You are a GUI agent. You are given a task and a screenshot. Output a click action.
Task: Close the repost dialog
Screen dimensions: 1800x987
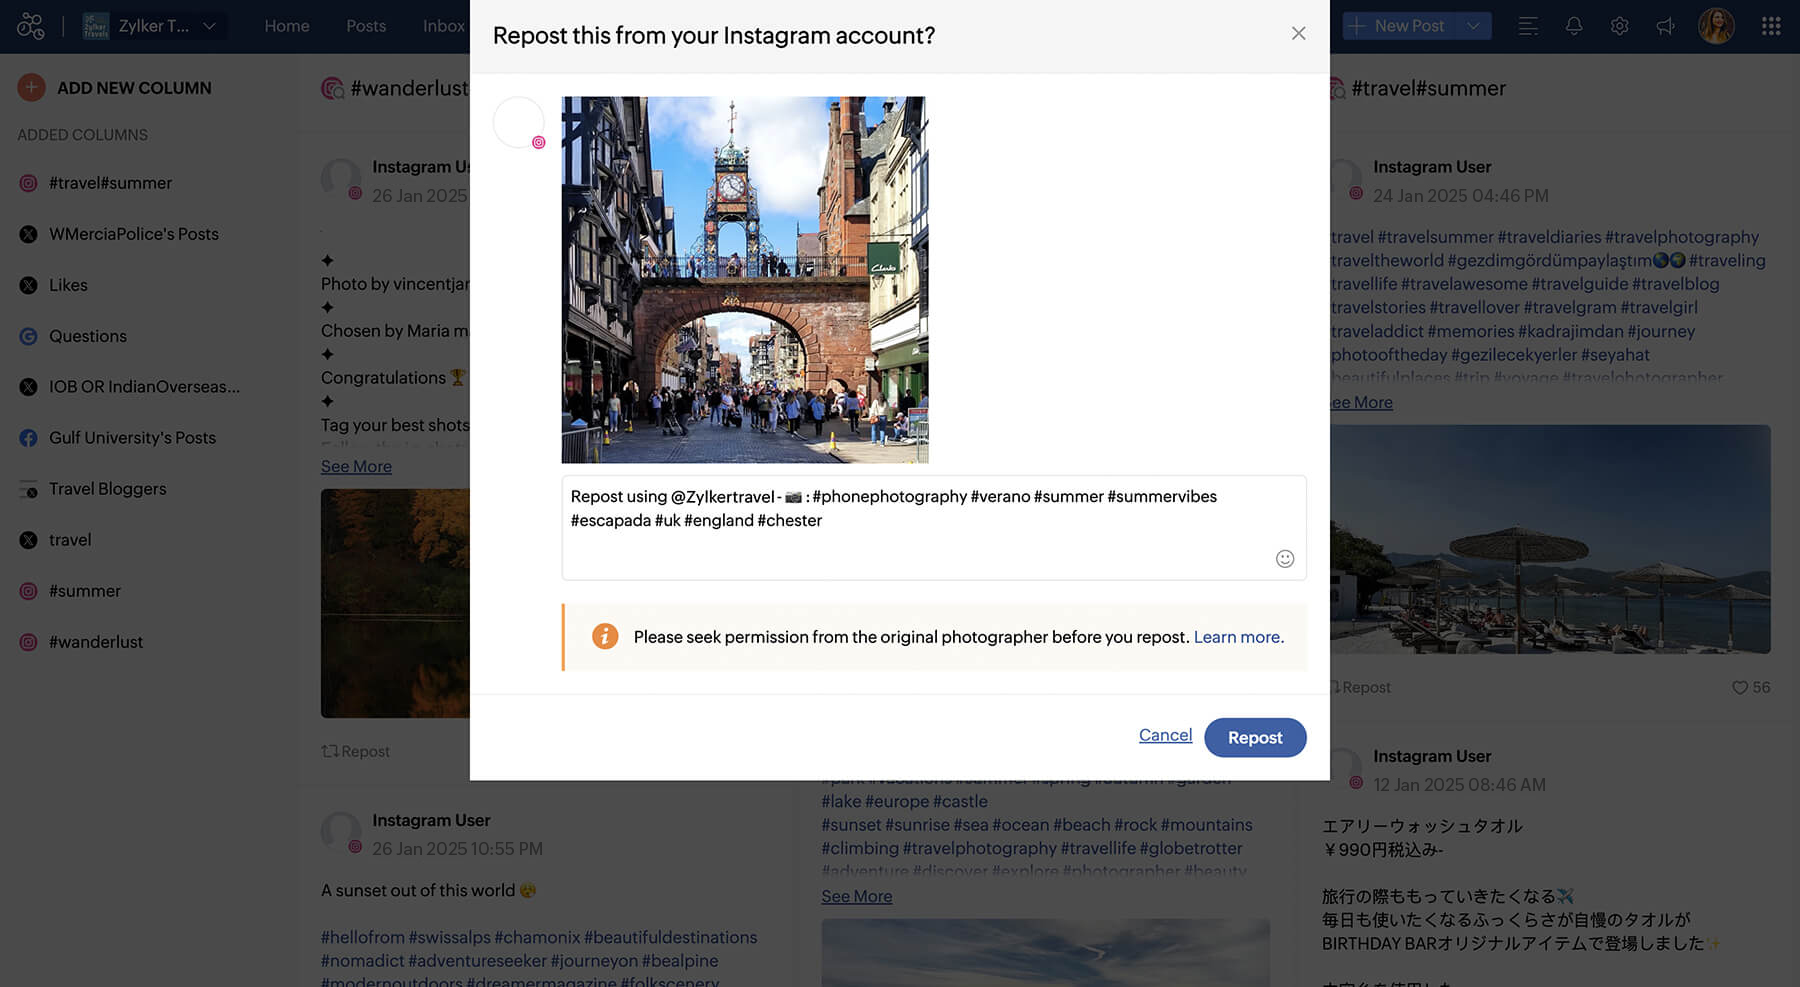pyautogui.click(x=1298, y=34)
